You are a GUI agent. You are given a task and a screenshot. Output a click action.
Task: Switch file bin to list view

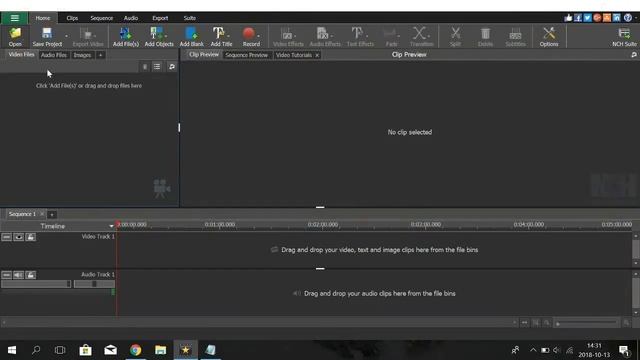[x=157, y=67]
